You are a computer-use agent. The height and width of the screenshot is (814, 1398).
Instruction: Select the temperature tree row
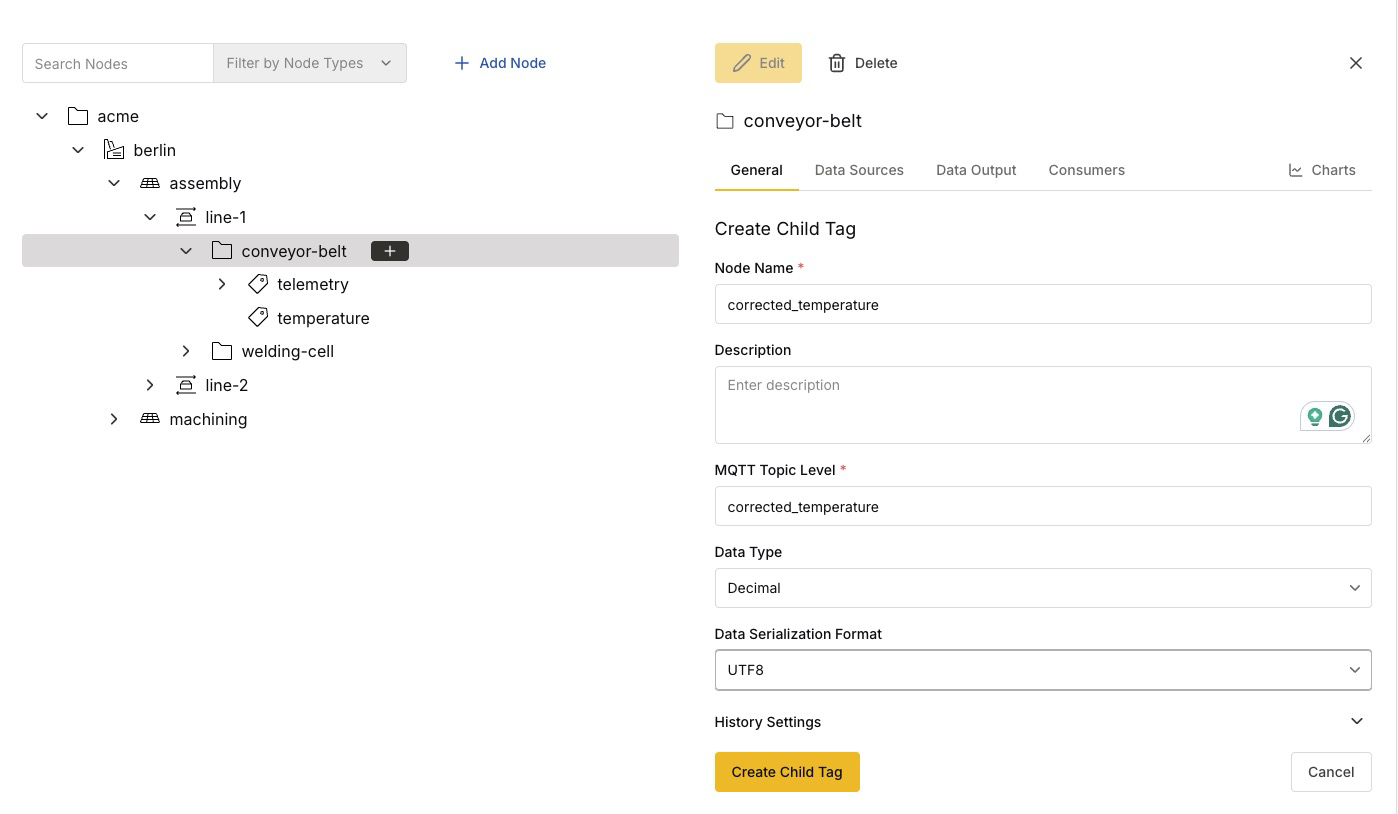coord(350,318)
